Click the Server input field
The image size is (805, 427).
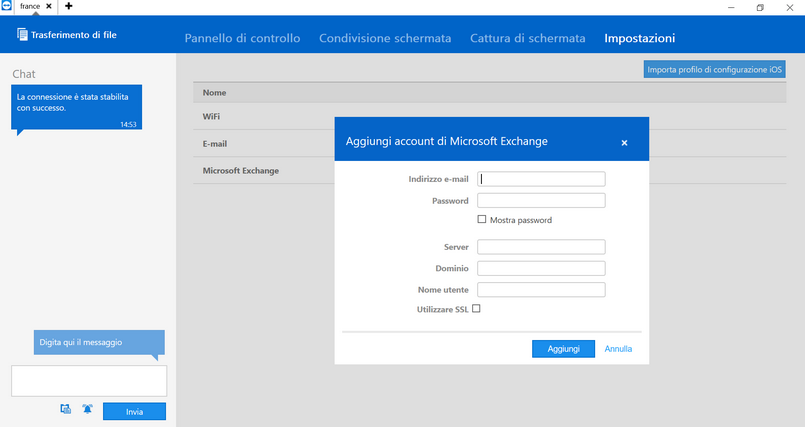(x=541, y=247)
